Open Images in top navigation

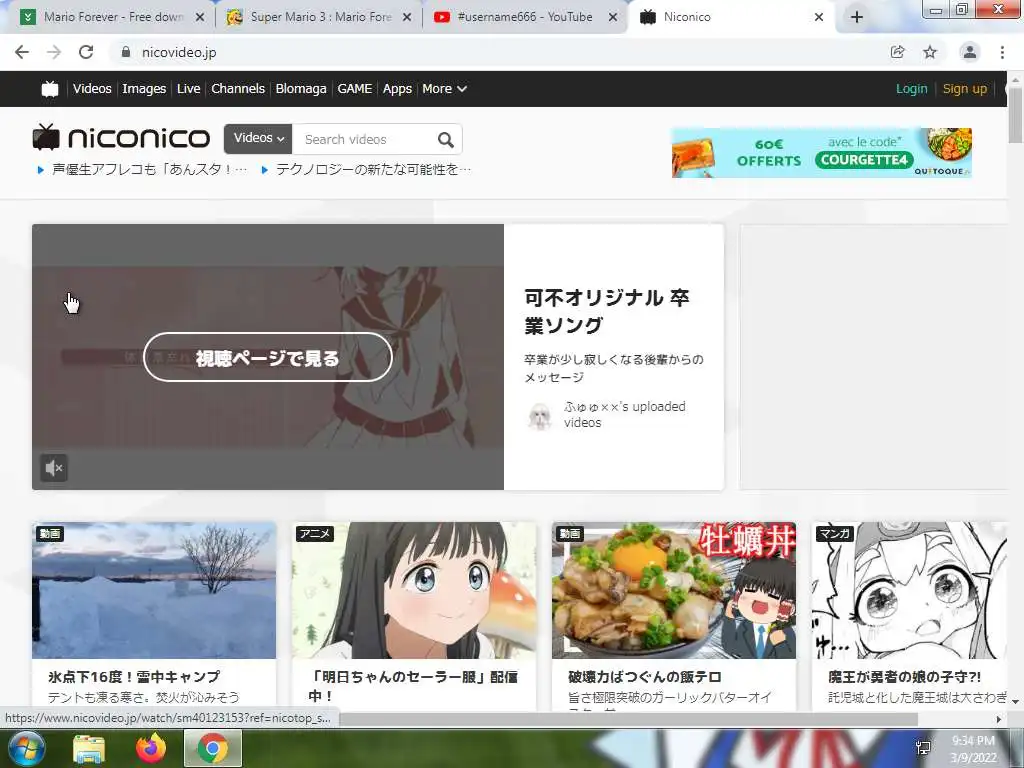coord(144,88)
